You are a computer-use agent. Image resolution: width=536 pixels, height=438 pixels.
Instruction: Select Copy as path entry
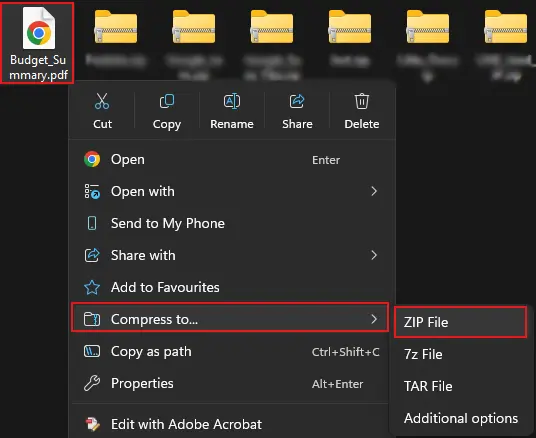[230, 351]
